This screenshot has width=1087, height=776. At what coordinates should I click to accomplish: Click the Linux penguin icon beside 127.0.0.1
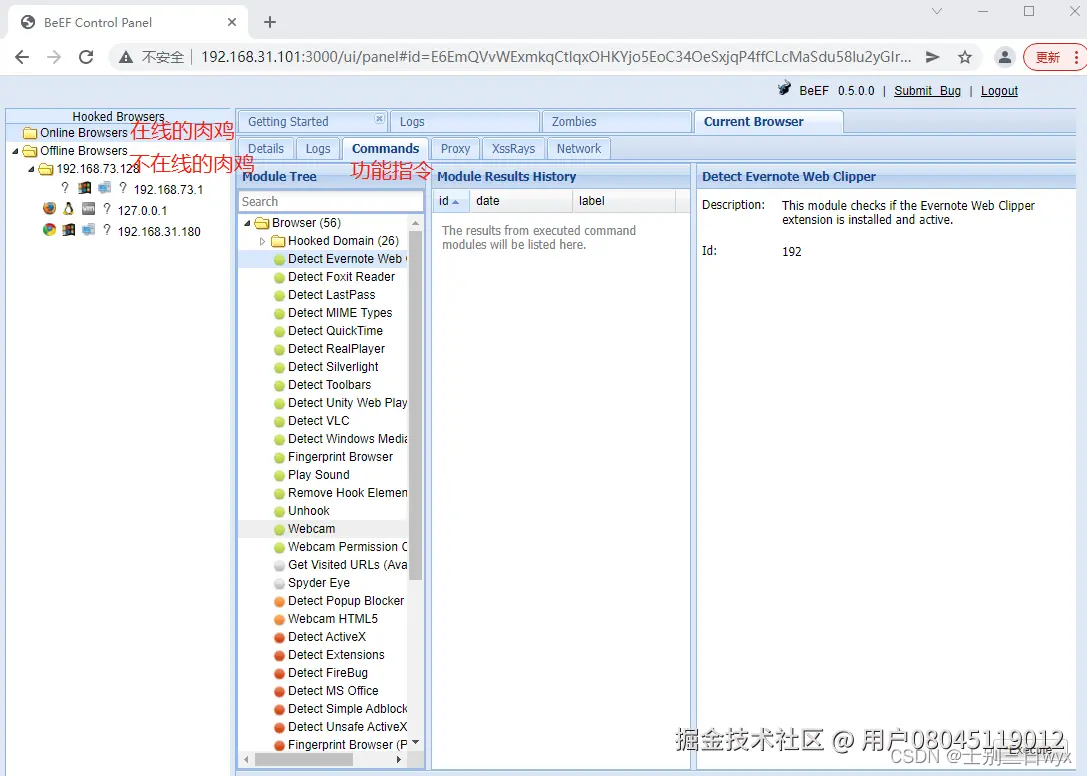coord(68,208)
